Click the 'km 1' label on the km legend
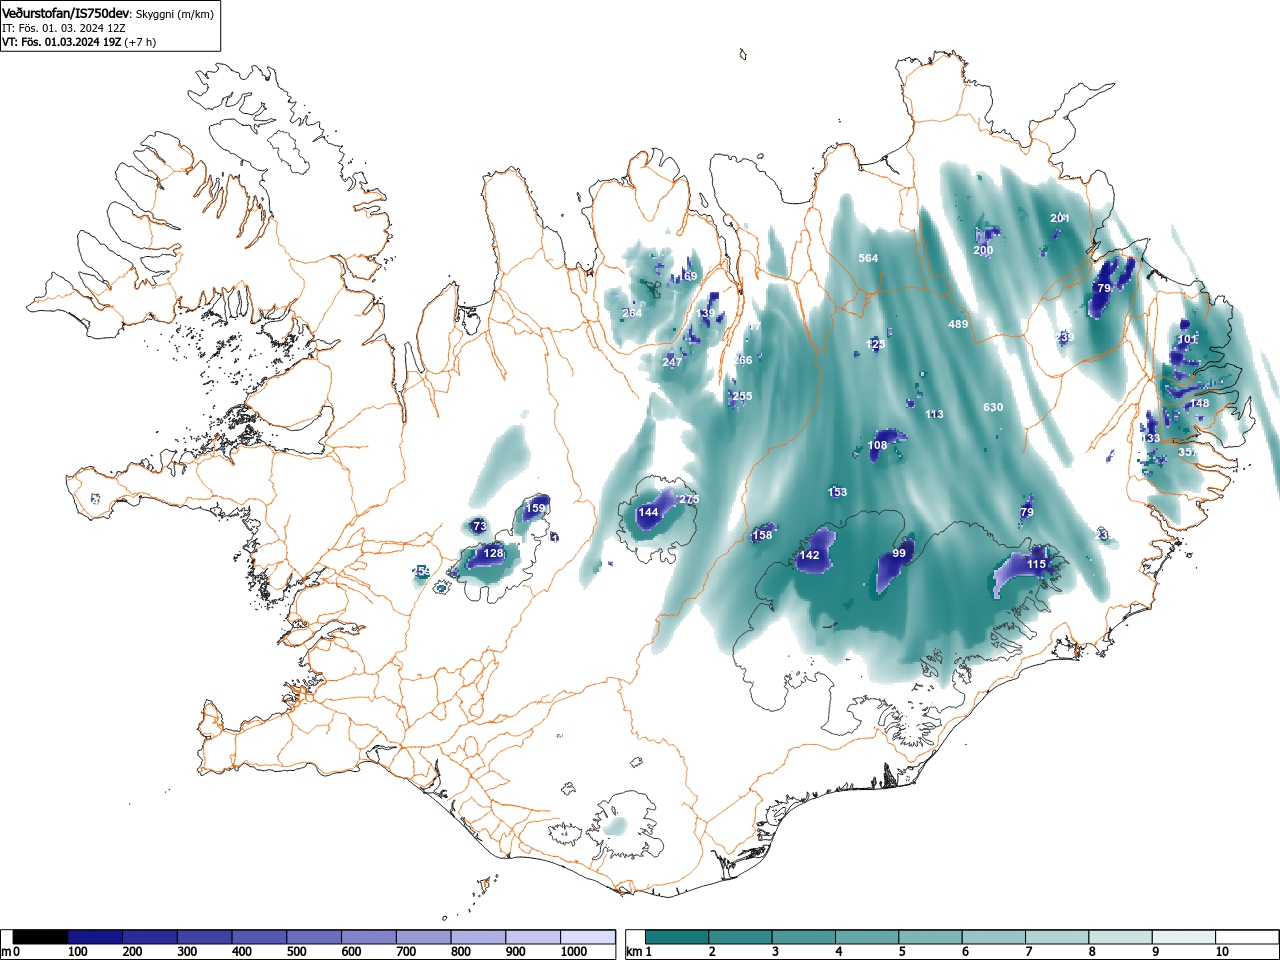This screenshot has width=1280, height=960. pyautogui.click(x=639, y=952)
